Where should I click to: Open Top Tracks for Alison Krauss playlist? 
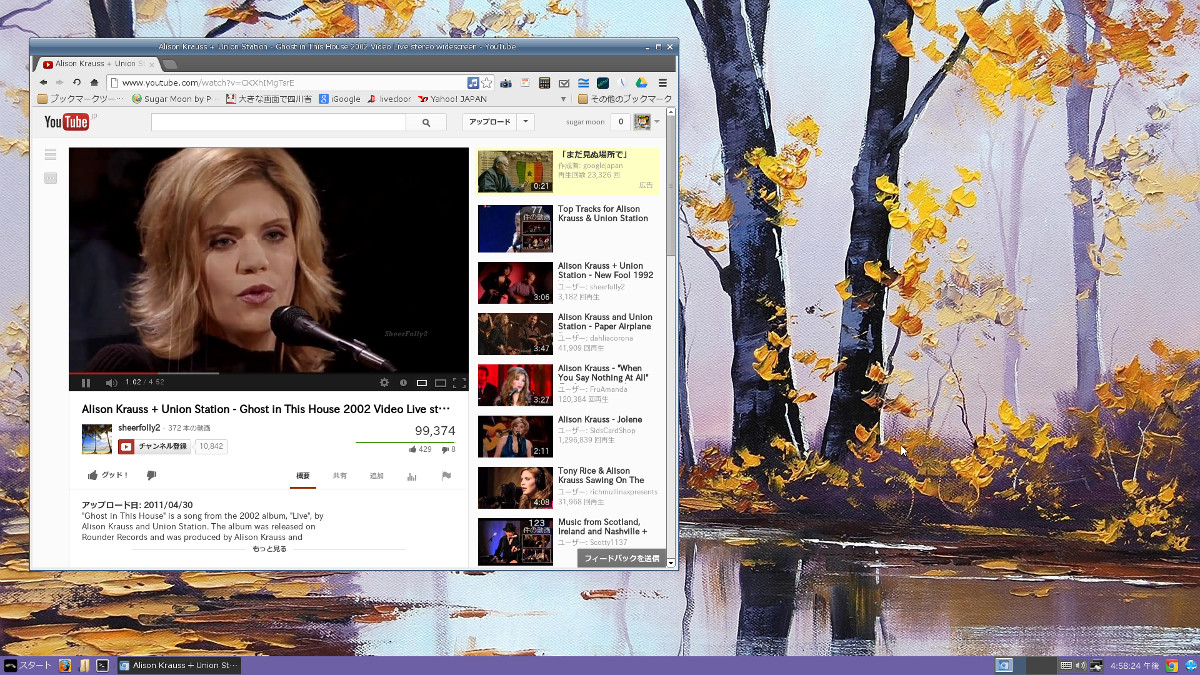(x=603, y=214)
